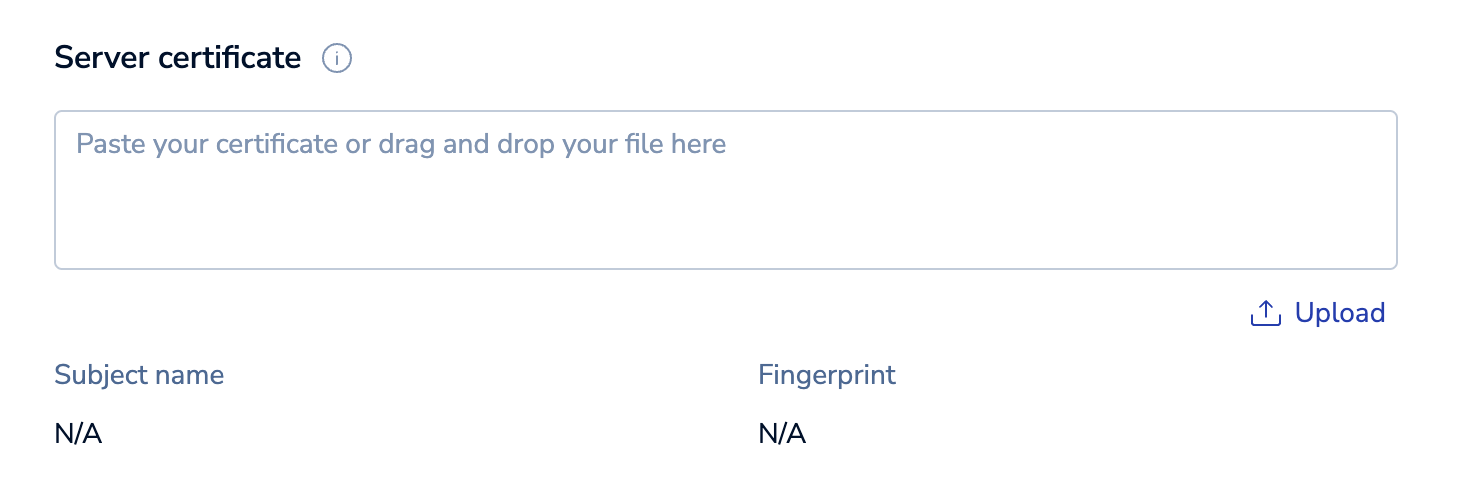Click the circled "i" information icon
The image size is (1460, 484).
click(x=337, y=59)
